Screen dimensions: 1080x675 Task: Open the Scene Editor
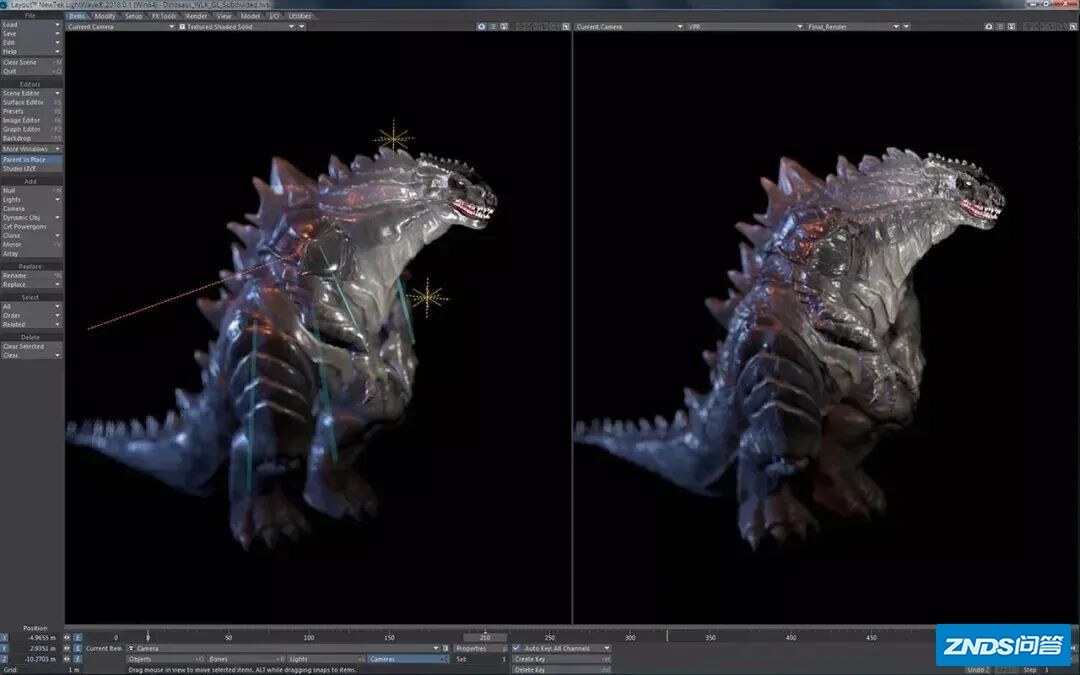click(31, 93)
